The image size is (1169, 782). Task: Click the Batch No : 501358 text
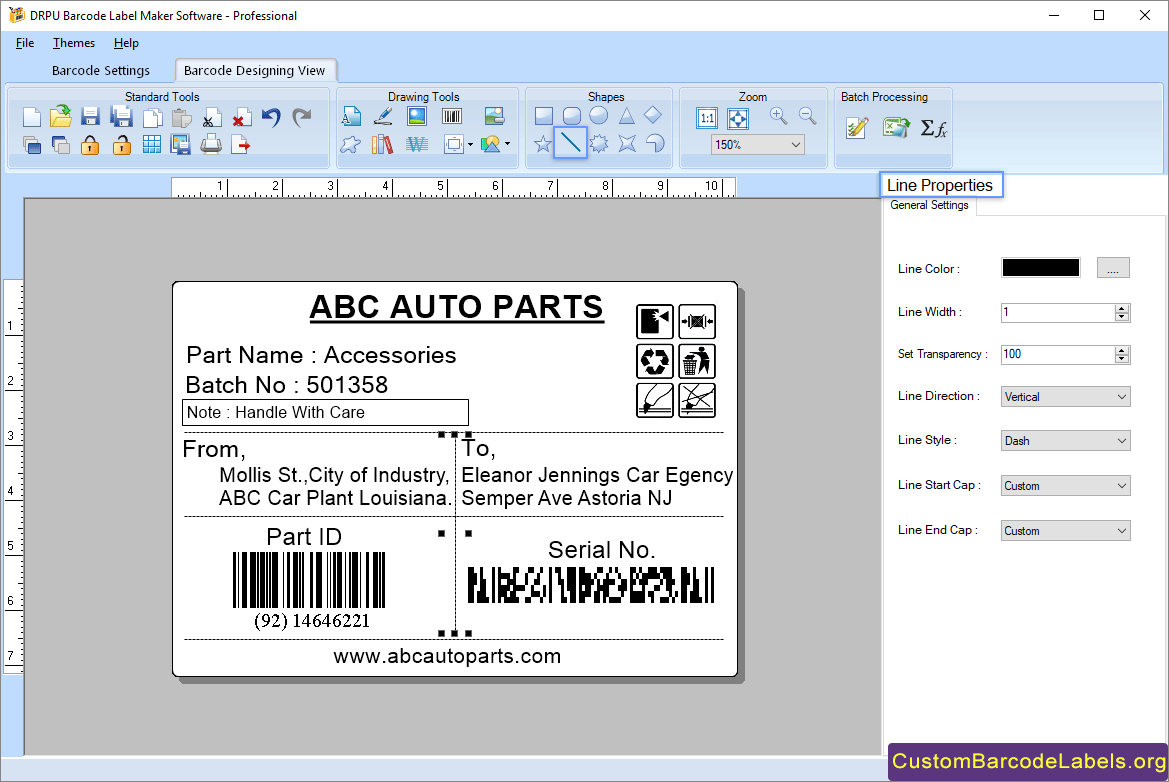point(286,385)
